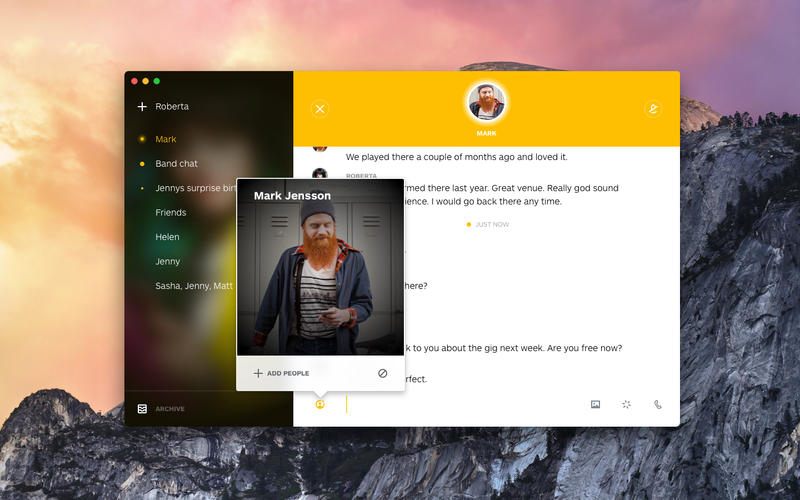Viewport: 800px width, 500px height.
Task: Click the sketch icon in yellow header
Action: [x=653, y=109]
